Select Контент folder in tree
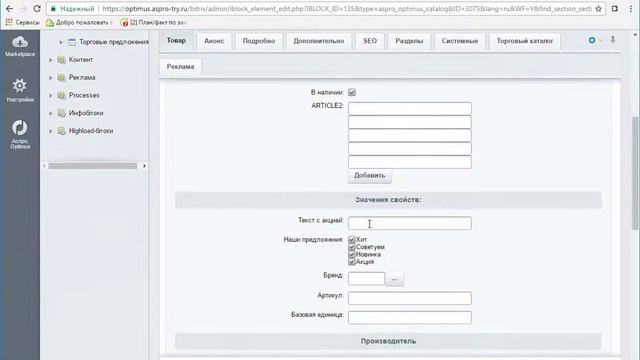Viewport: 640px width, 360px height. pos(81,60)
